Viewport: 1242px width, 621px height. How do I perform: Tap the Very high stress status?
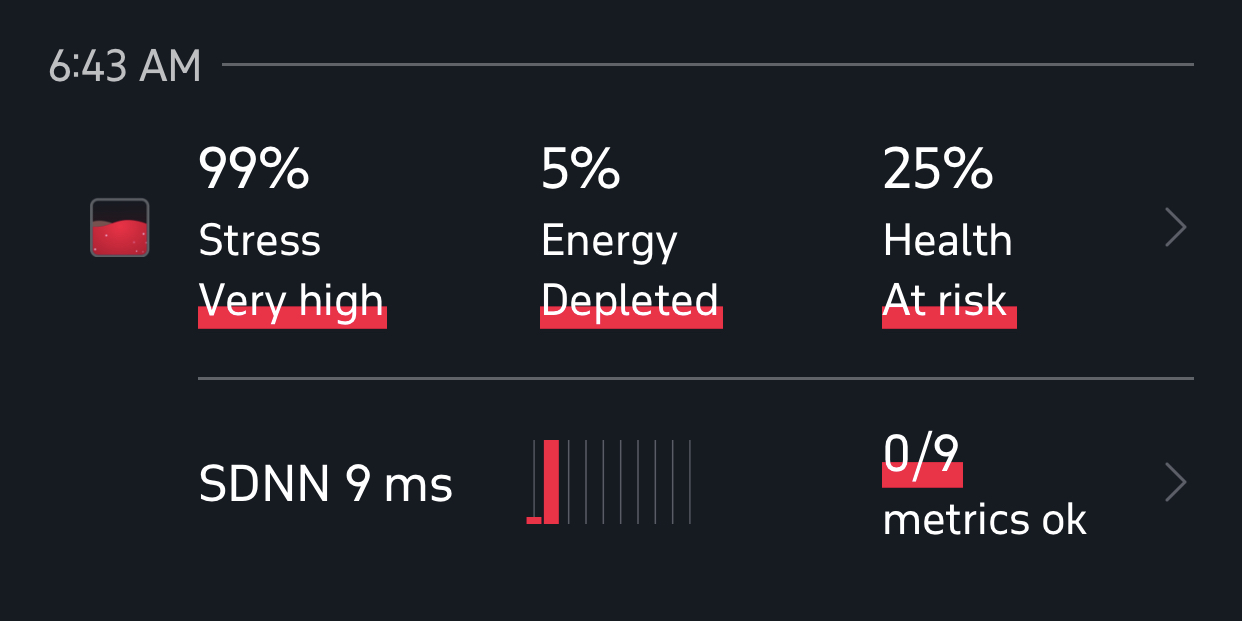click(292, 301)
